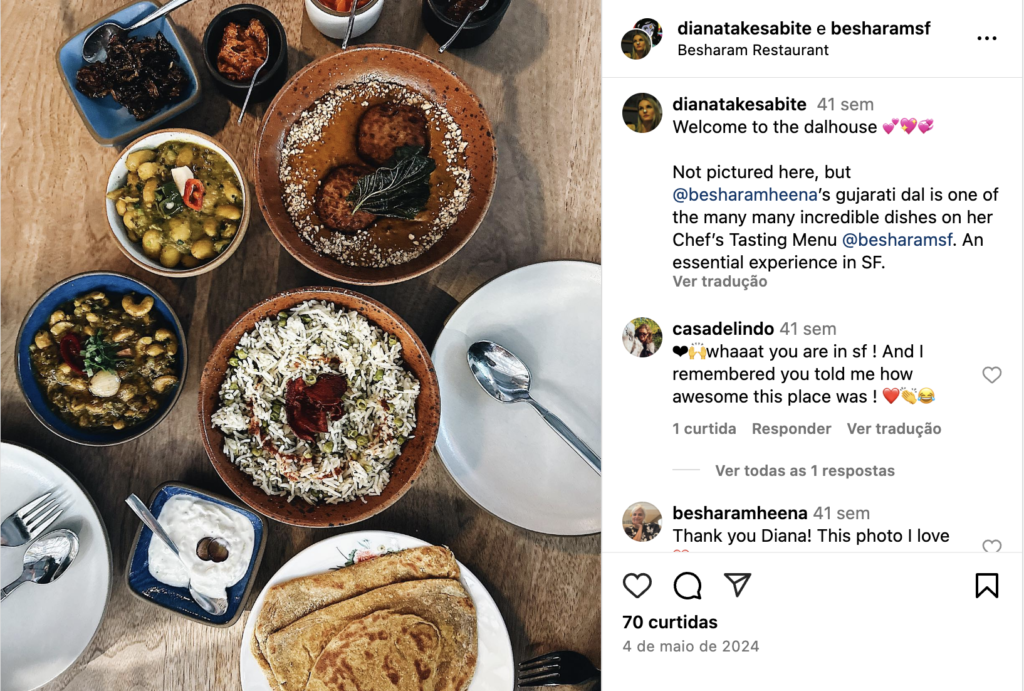Screen dimensions: 1024x691
Task: Open casadelindo's profile picture
Action: 642,337
